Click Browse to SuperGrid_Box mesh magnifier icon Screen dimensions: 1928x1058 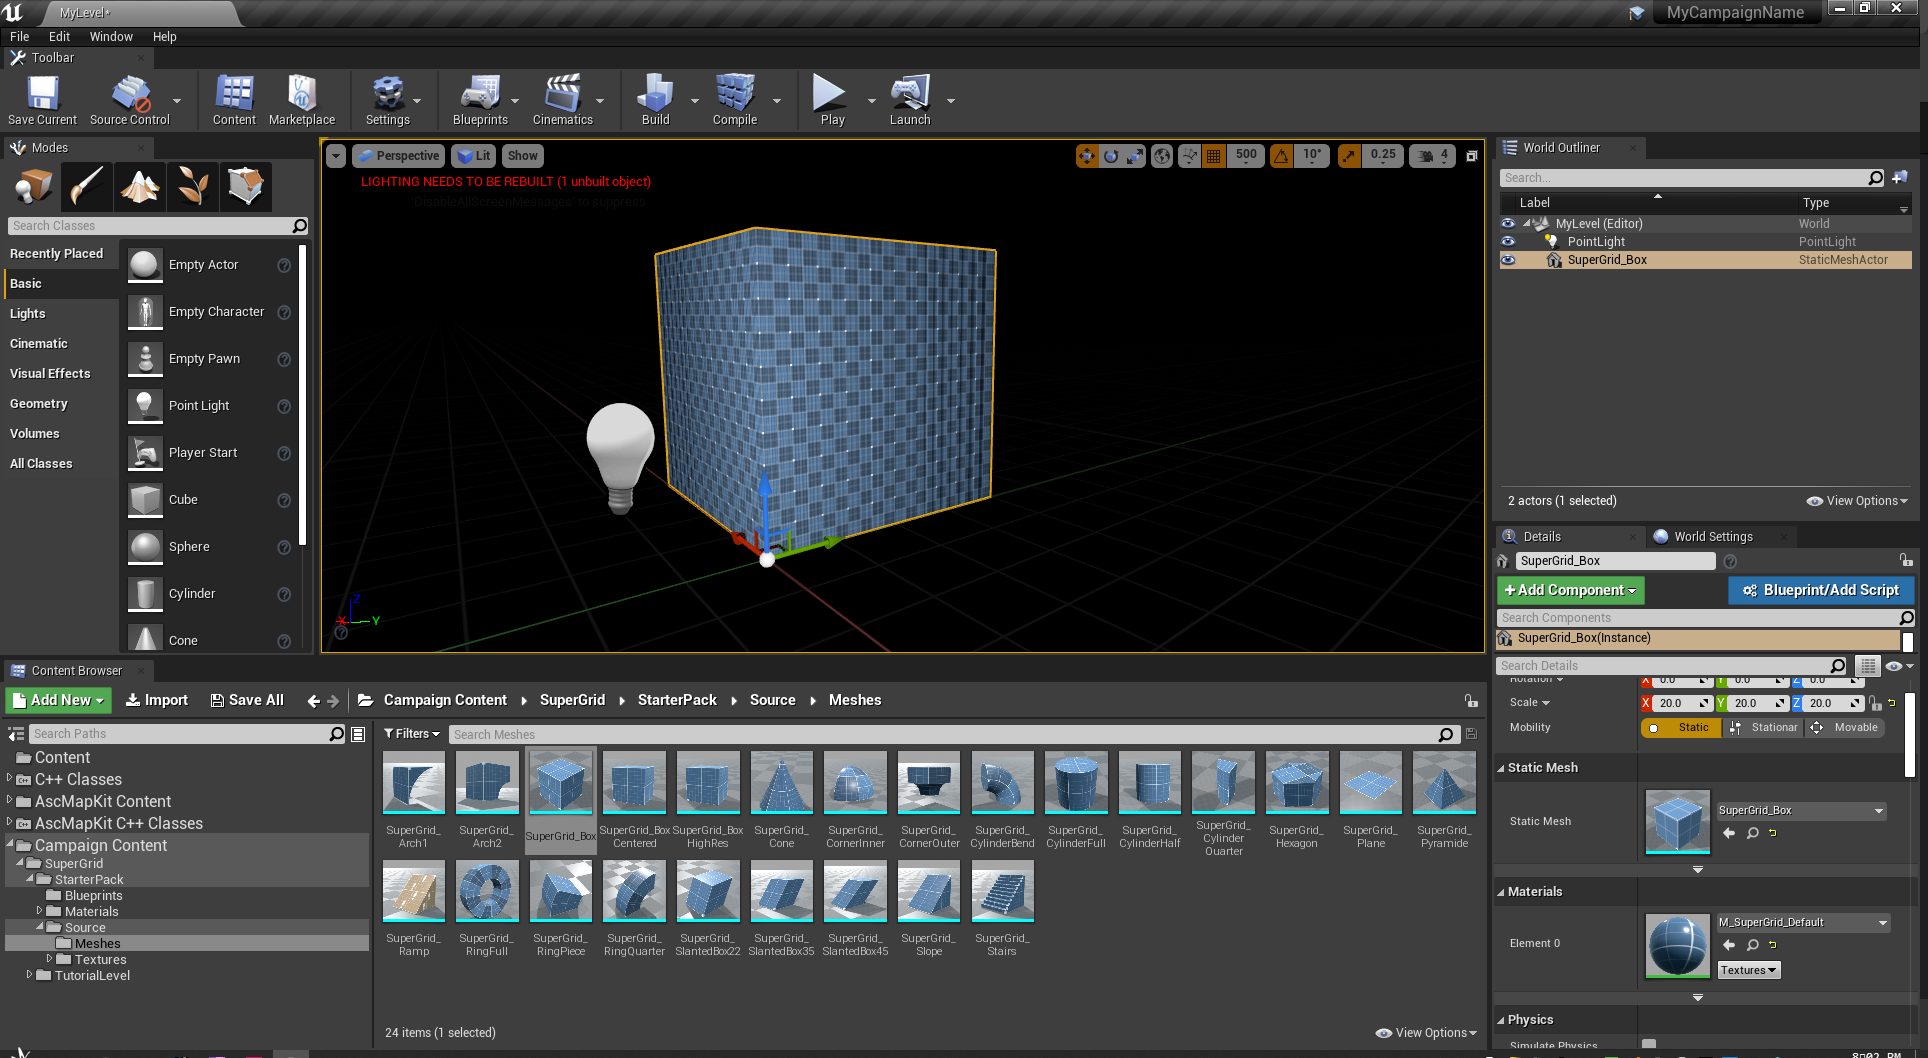[x=1753, y=833]
